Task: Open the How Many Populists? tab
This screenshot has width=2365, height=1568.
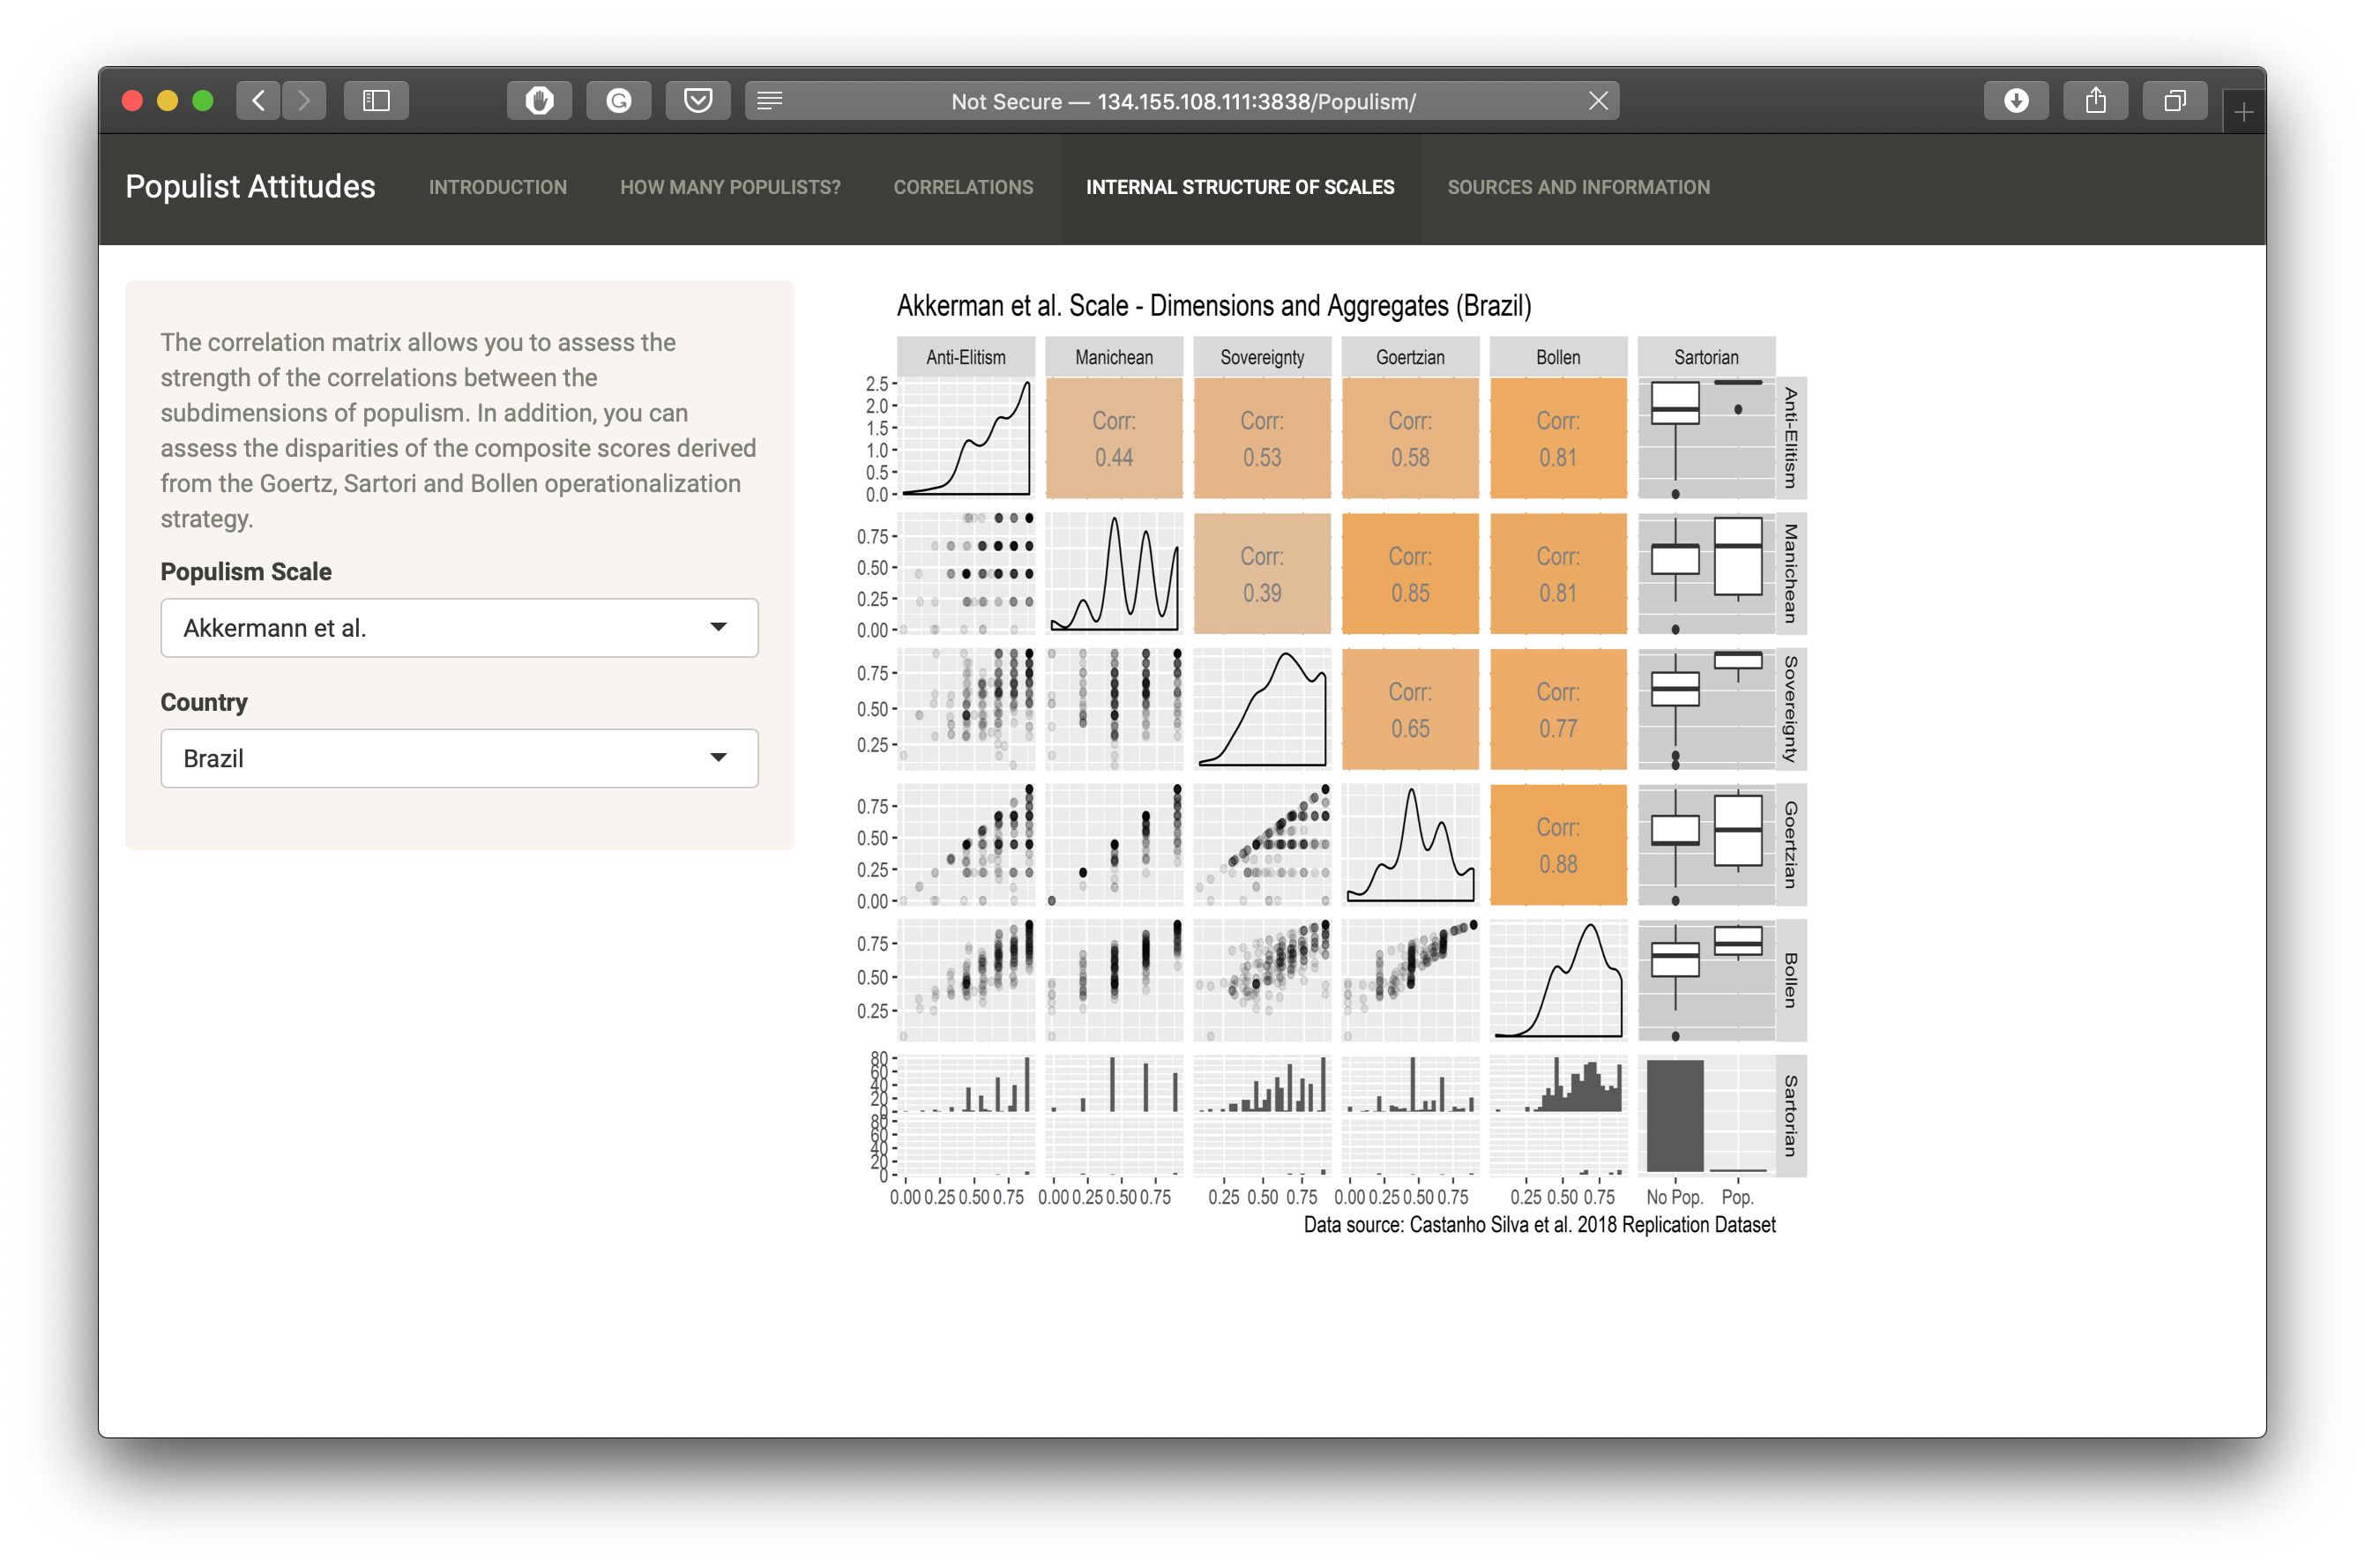Action: (730, 187)
